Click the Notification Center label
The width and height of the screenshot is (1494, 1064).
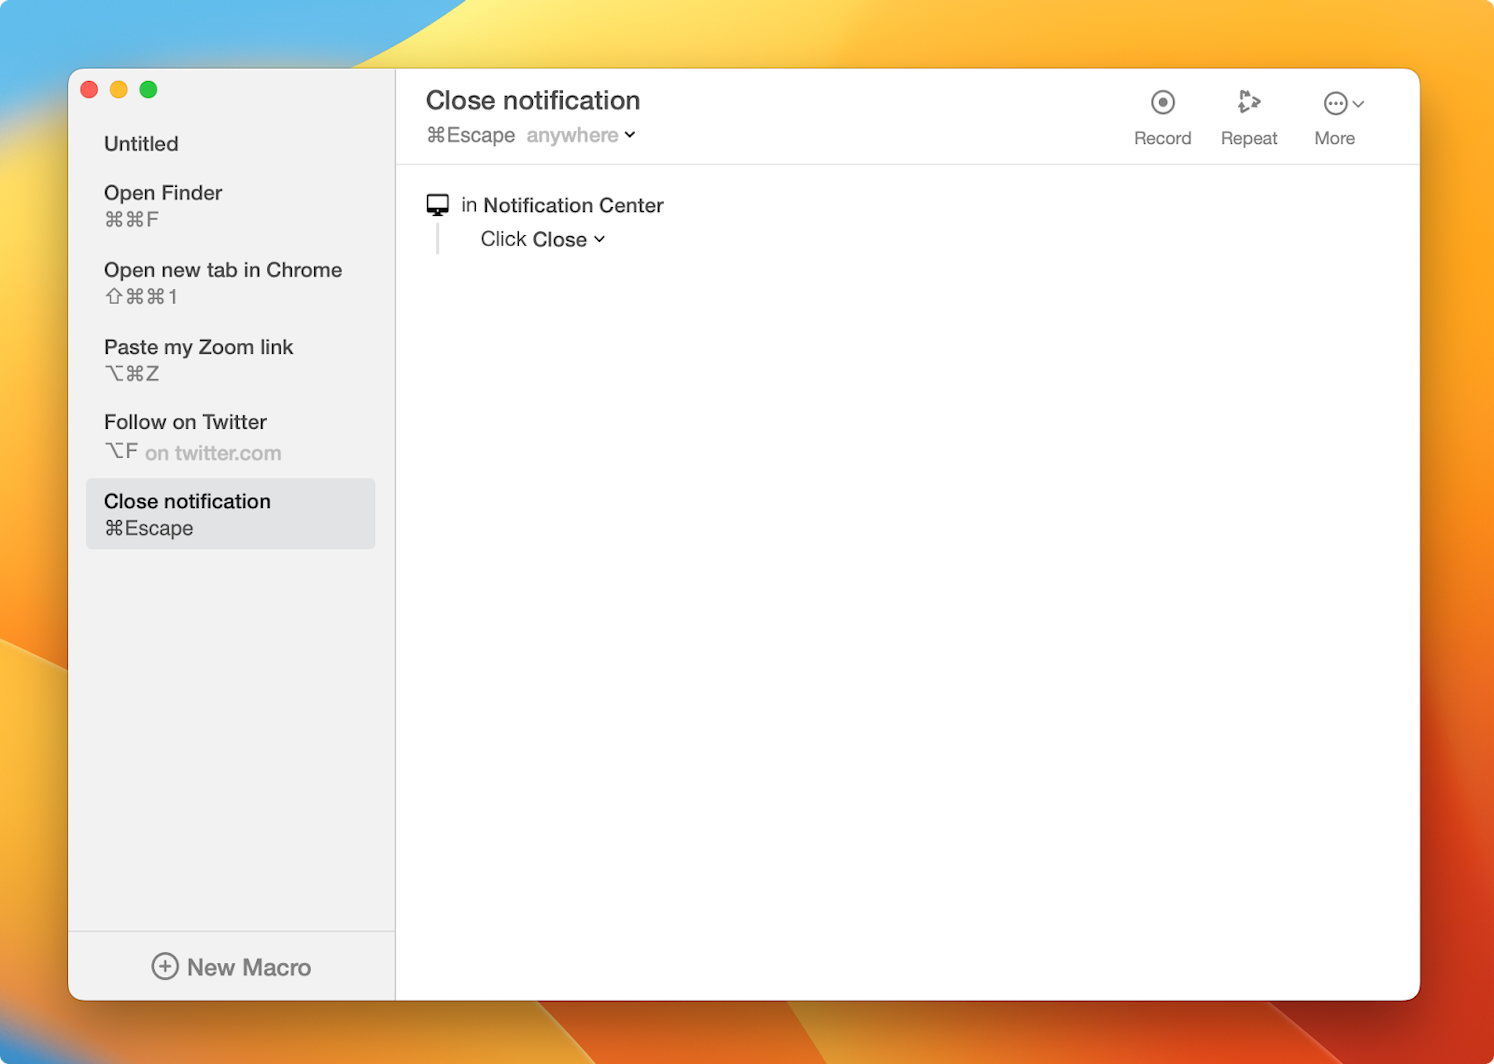(573, 205)
